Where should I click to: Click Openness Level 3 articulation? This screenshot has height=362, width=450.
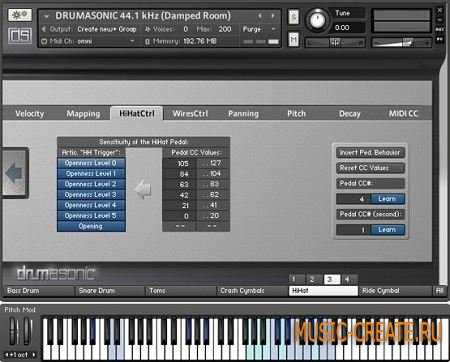tap(91, 195)
